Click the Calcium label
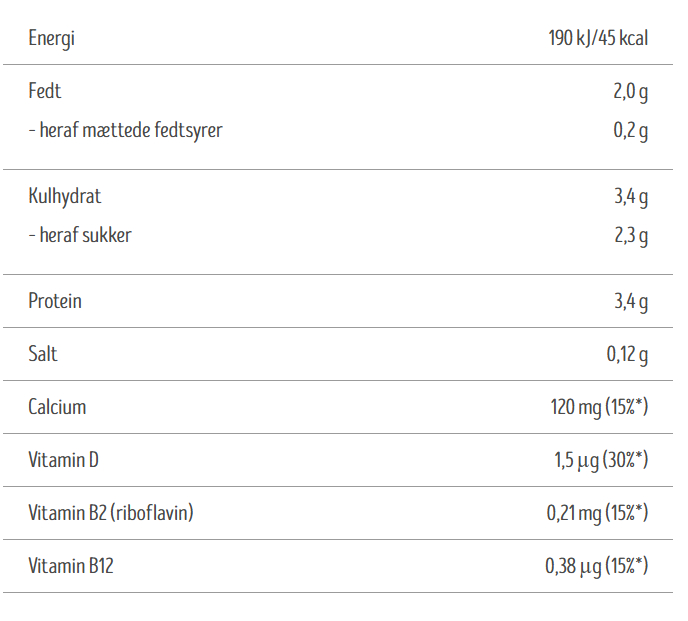This screenshot has width=688, height=621. point(57,407)
